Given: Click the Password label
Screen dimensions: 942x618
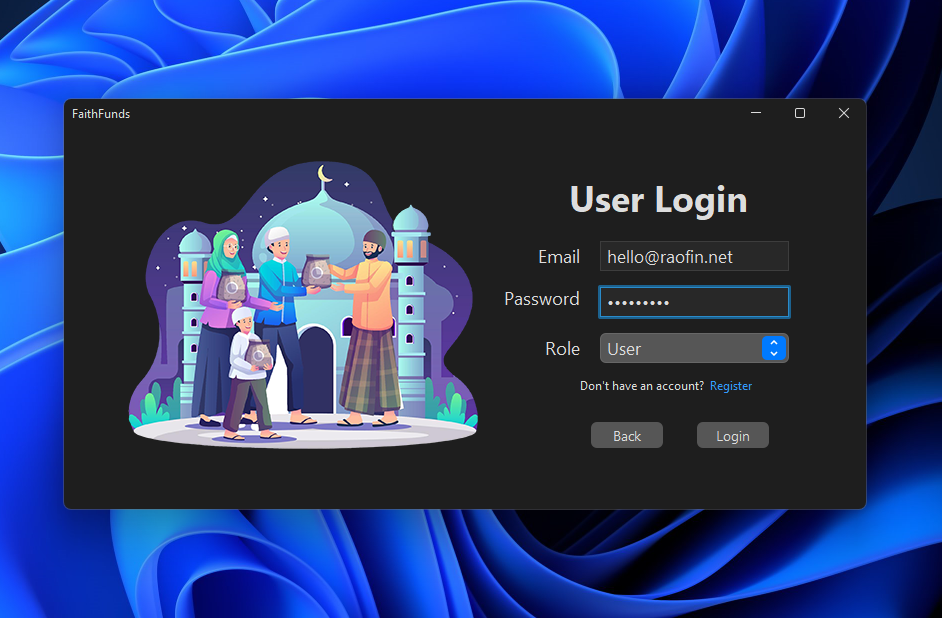Looking at the screenshot, I should [x=541, y=299].
